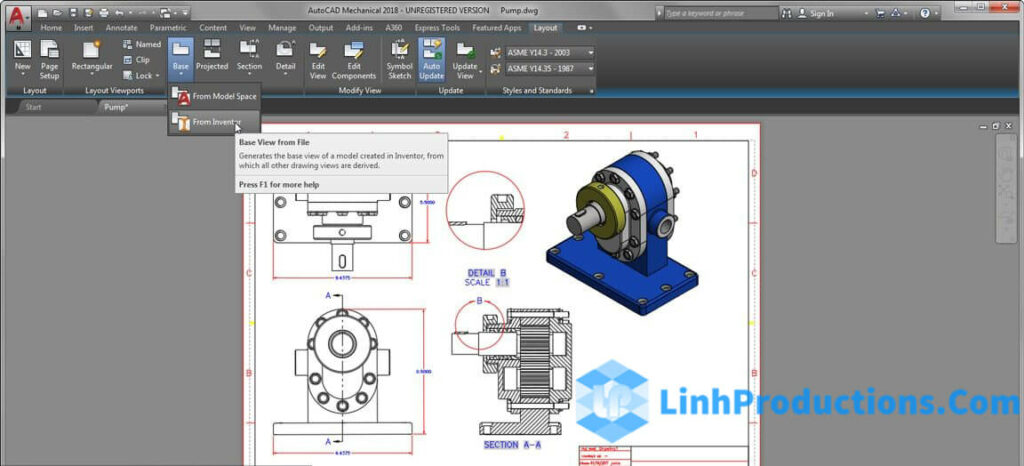The height and width of the screenshot is (466, 1024).
Task: Switch to the Pump document tab
Action: point(116,107)
